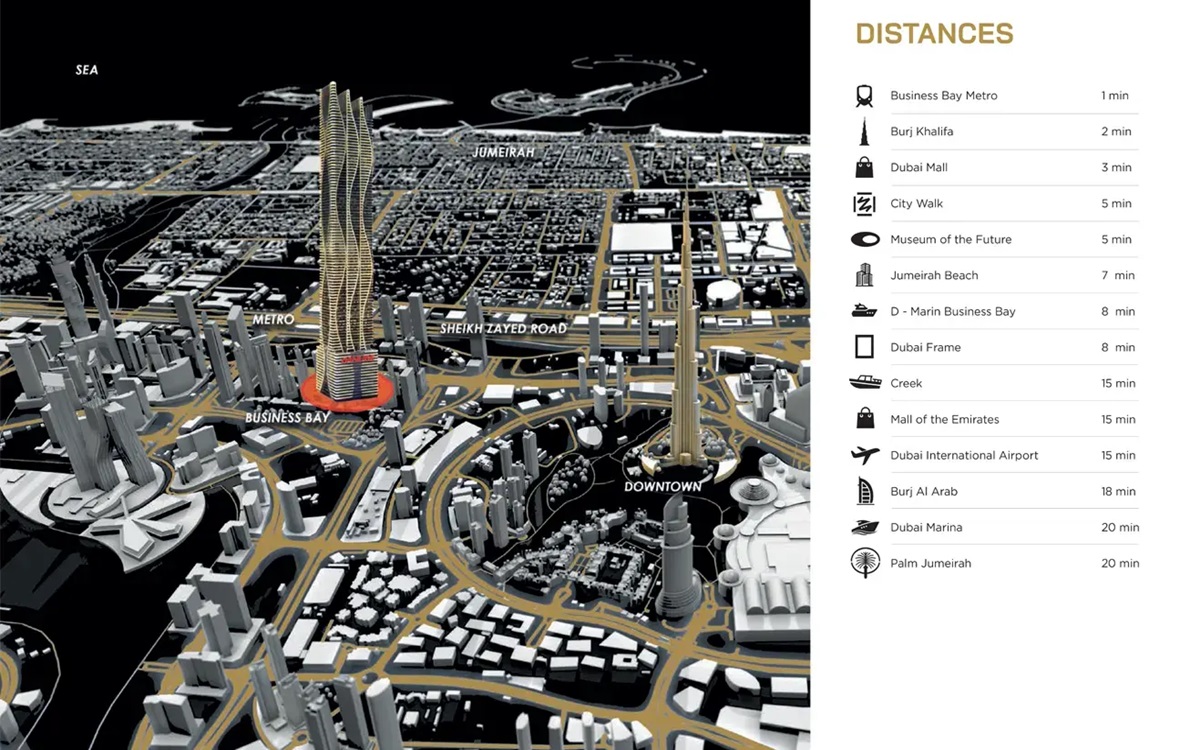Click the Jumeirah label on the map
The image size is (1200, 750).
click(504, 152)
